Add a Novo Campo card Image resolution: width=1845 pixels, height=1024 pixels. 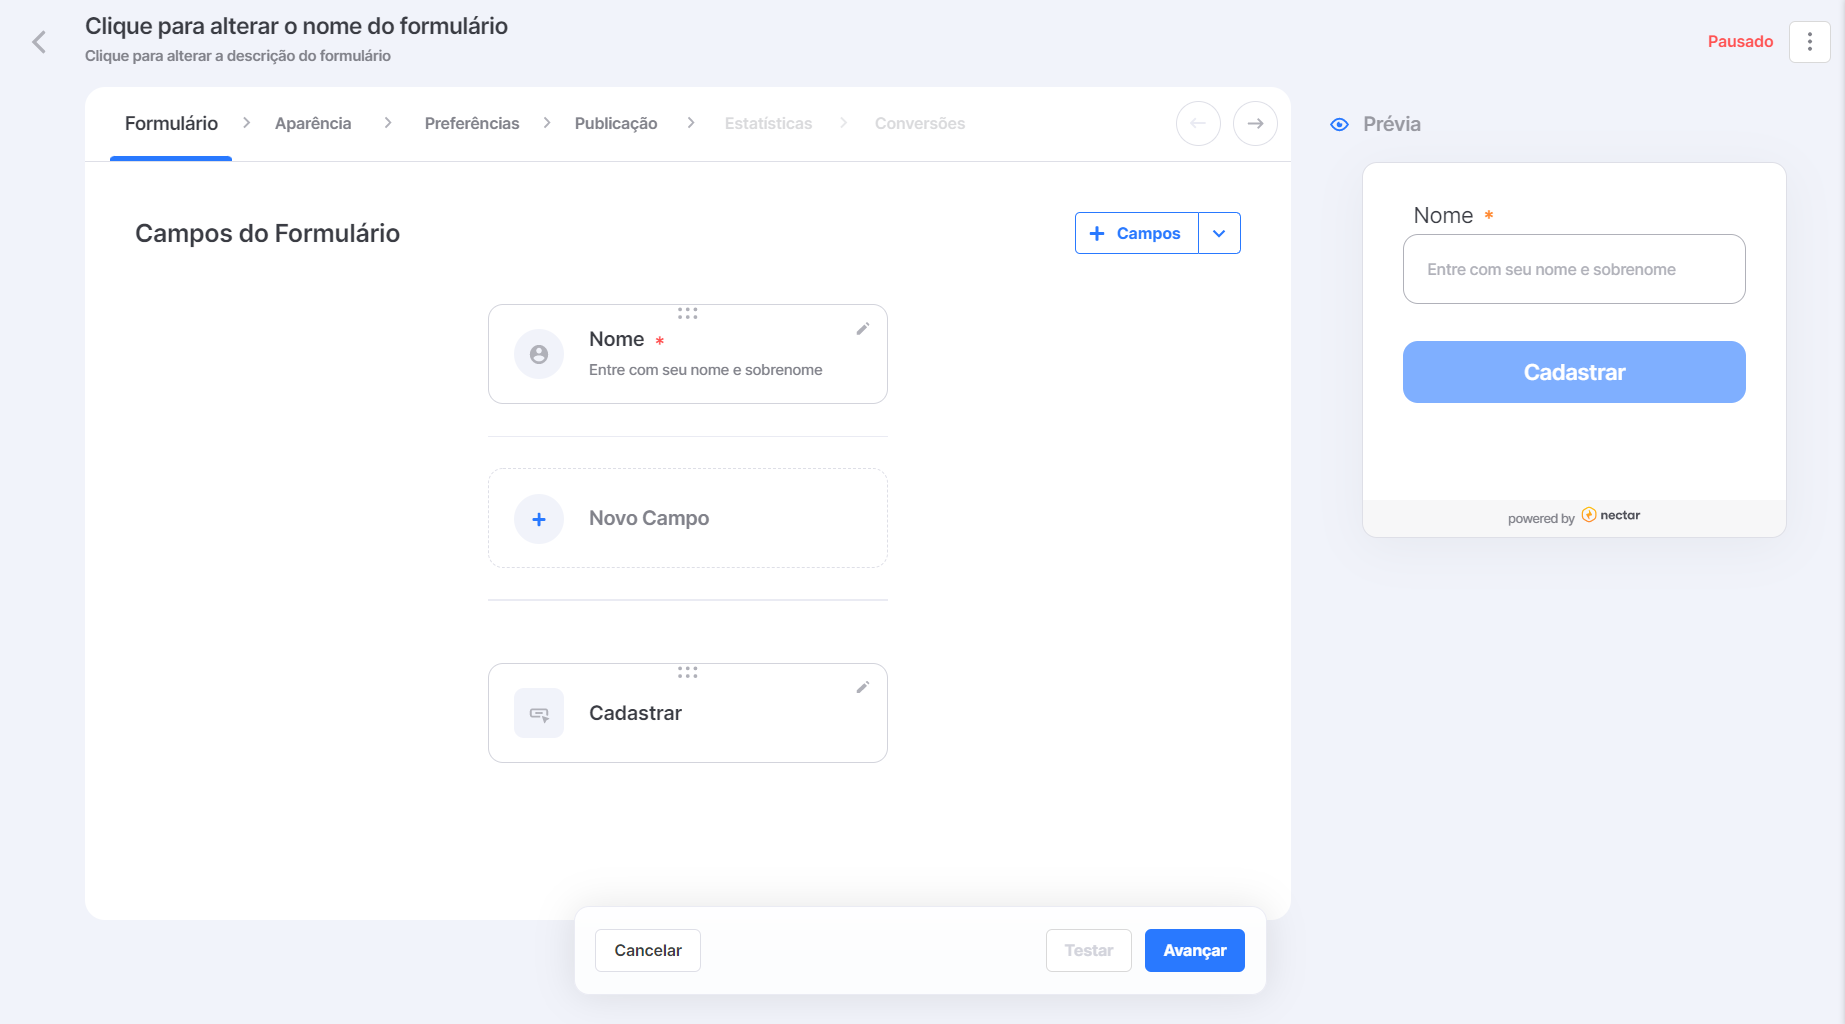(x=688, y=518)
